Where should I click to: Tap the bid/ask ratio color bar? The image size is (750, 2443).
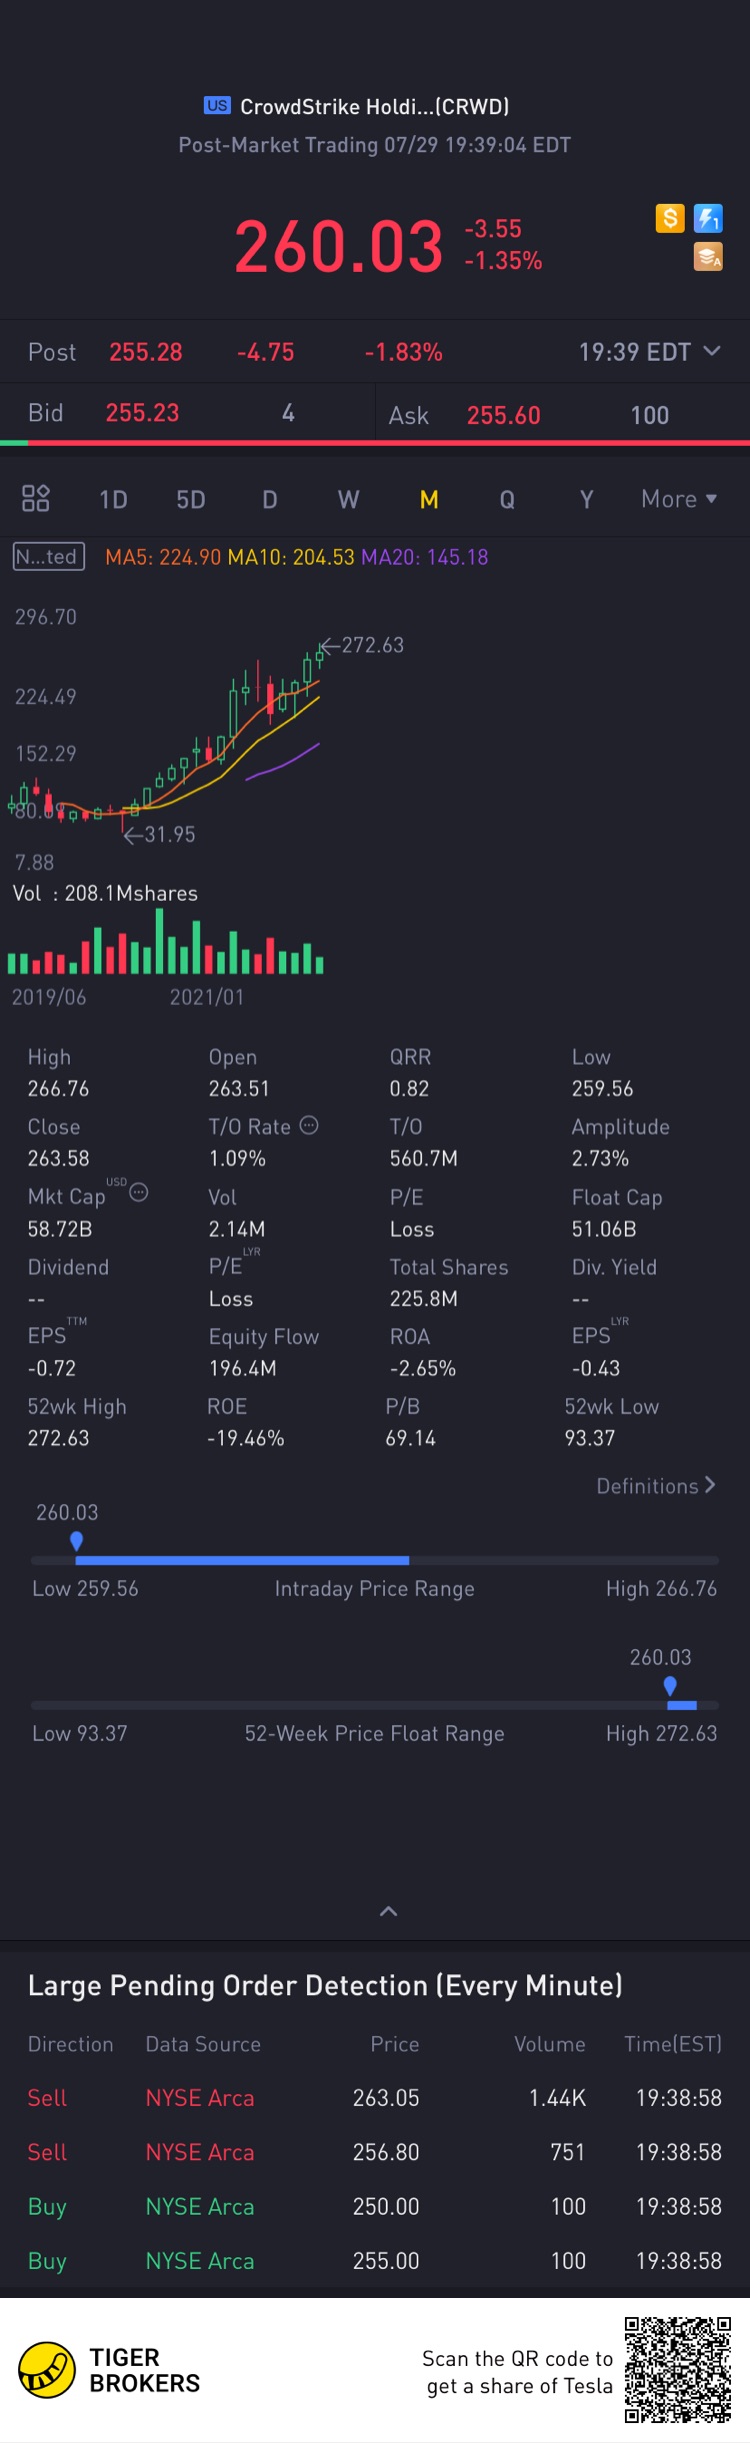(375, 442)
